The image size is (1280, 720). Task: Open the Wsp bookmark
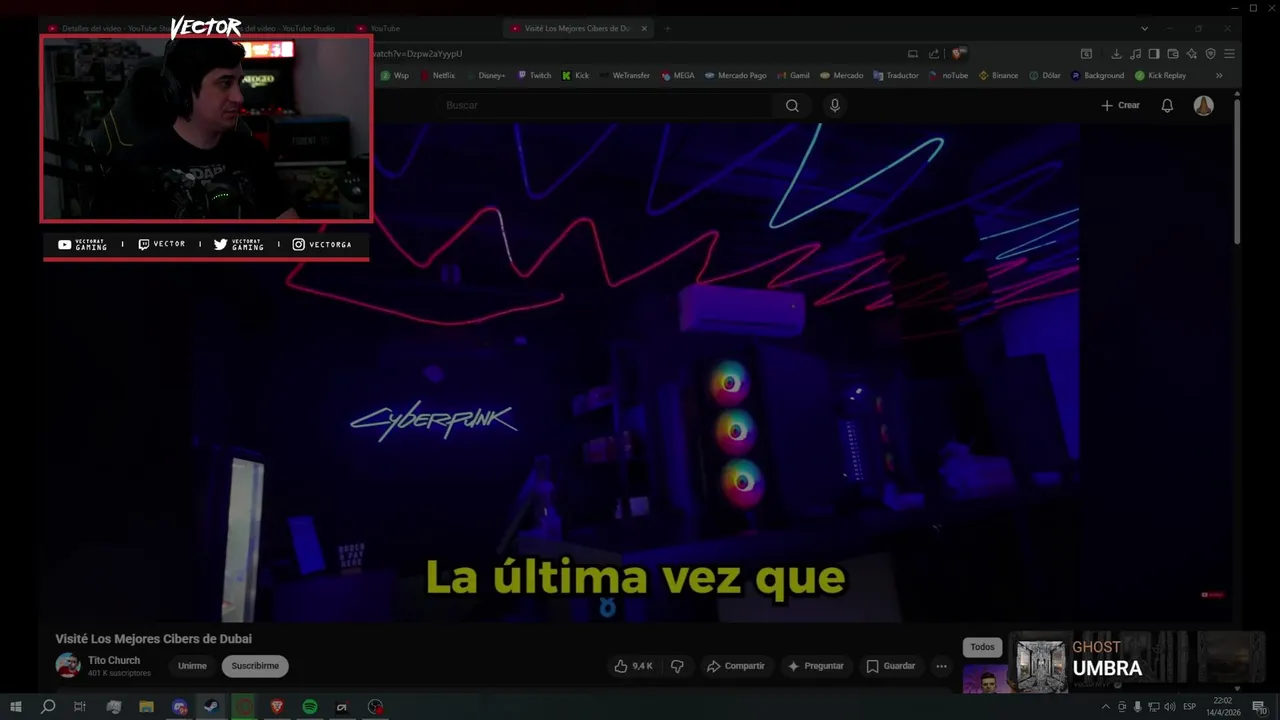click(x=395, y=75)
